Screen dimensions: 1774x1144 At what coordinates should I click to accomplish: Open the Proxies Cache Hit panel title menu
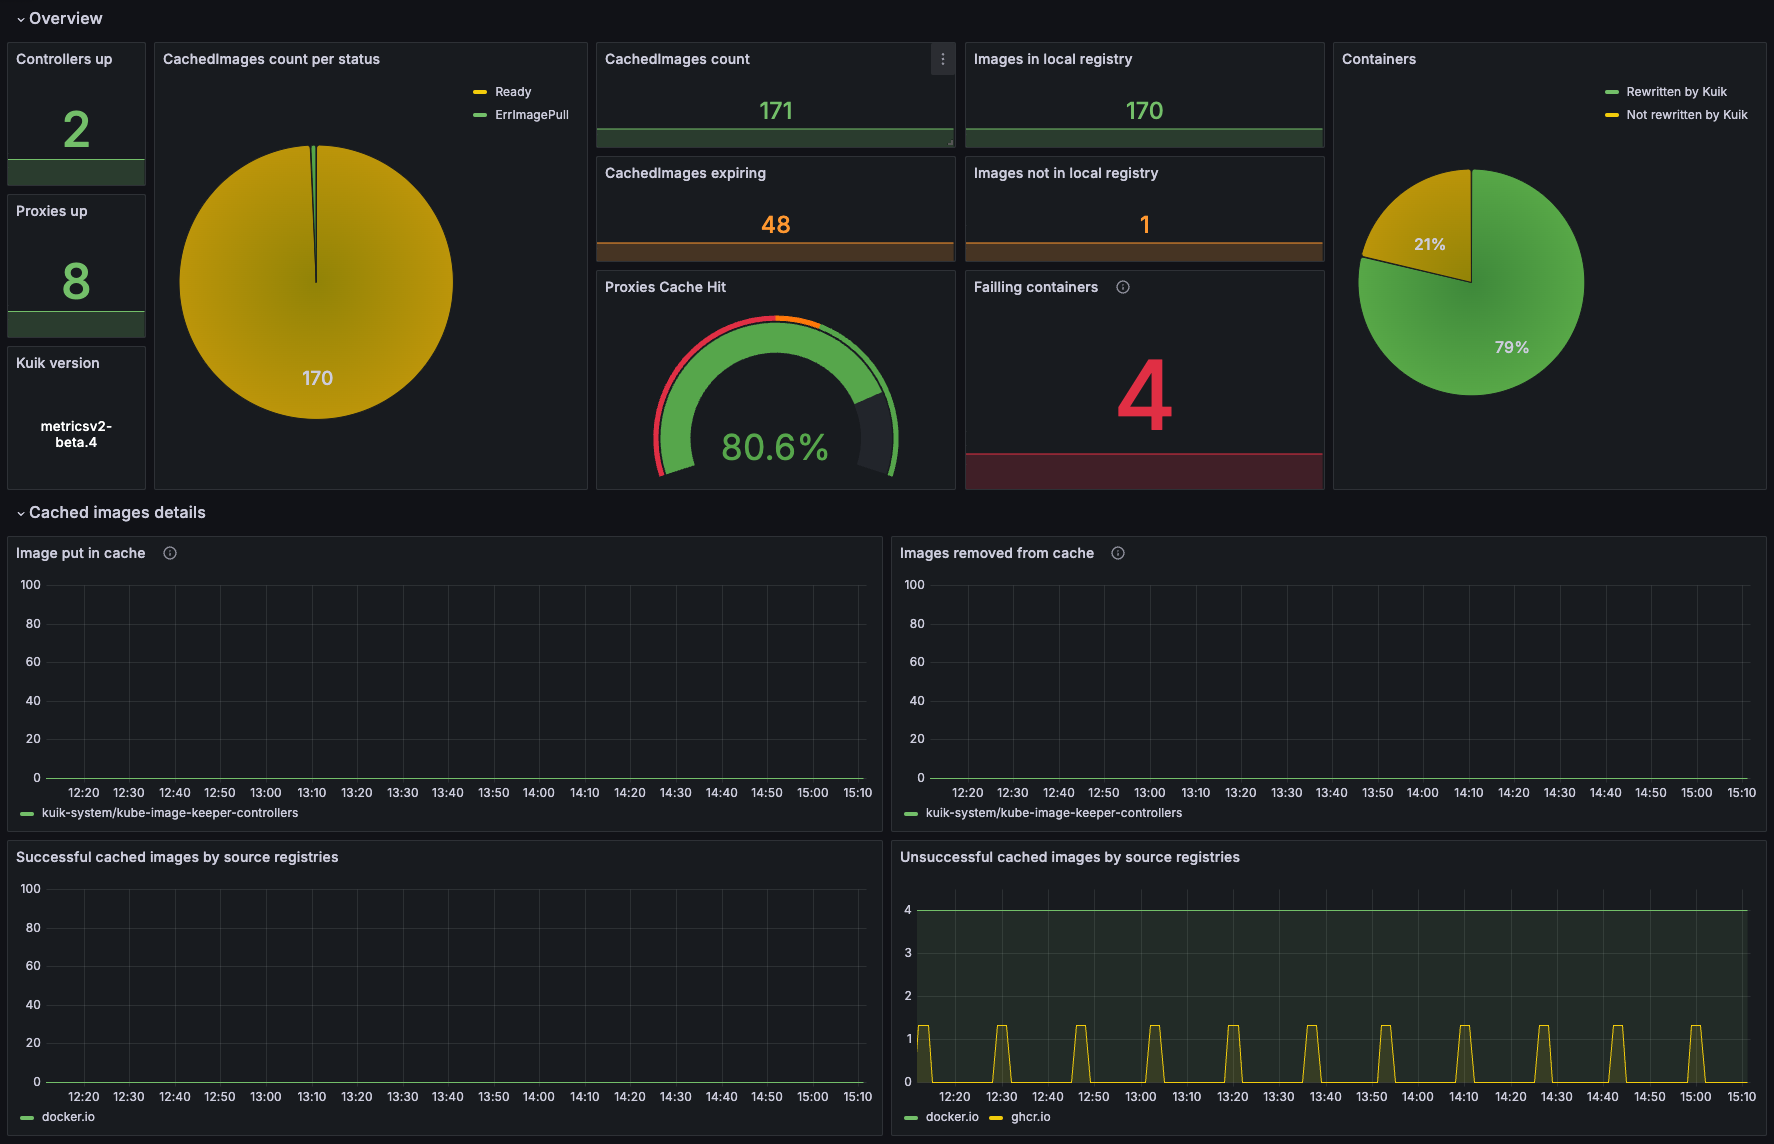click(x=665, y=287)
